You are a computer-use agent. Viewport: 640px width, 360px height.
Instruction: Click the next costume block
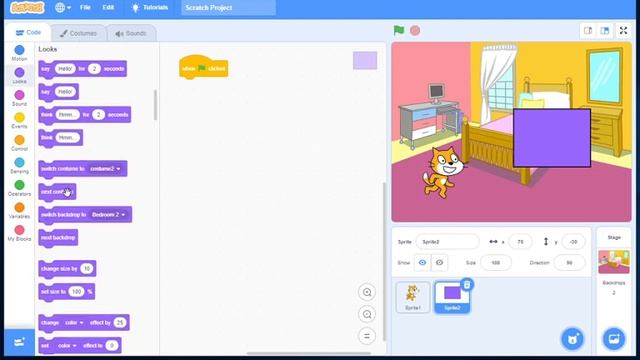tap(57, 192)
